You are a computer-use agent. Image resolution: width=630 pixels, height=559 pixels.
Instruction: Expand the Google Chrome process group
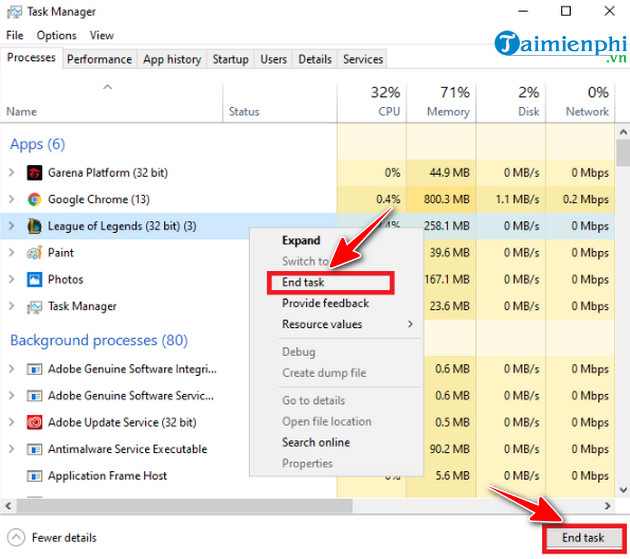12,199
